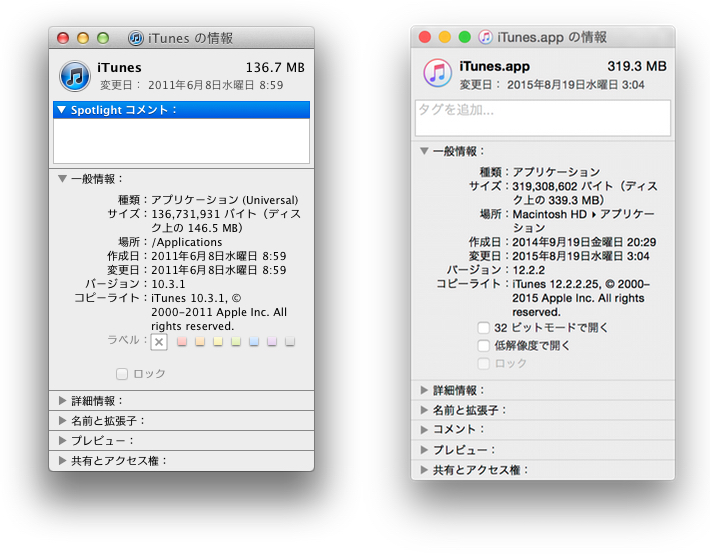Select the no-label X button
Screen dimensions: 710x558
point(159,342)
